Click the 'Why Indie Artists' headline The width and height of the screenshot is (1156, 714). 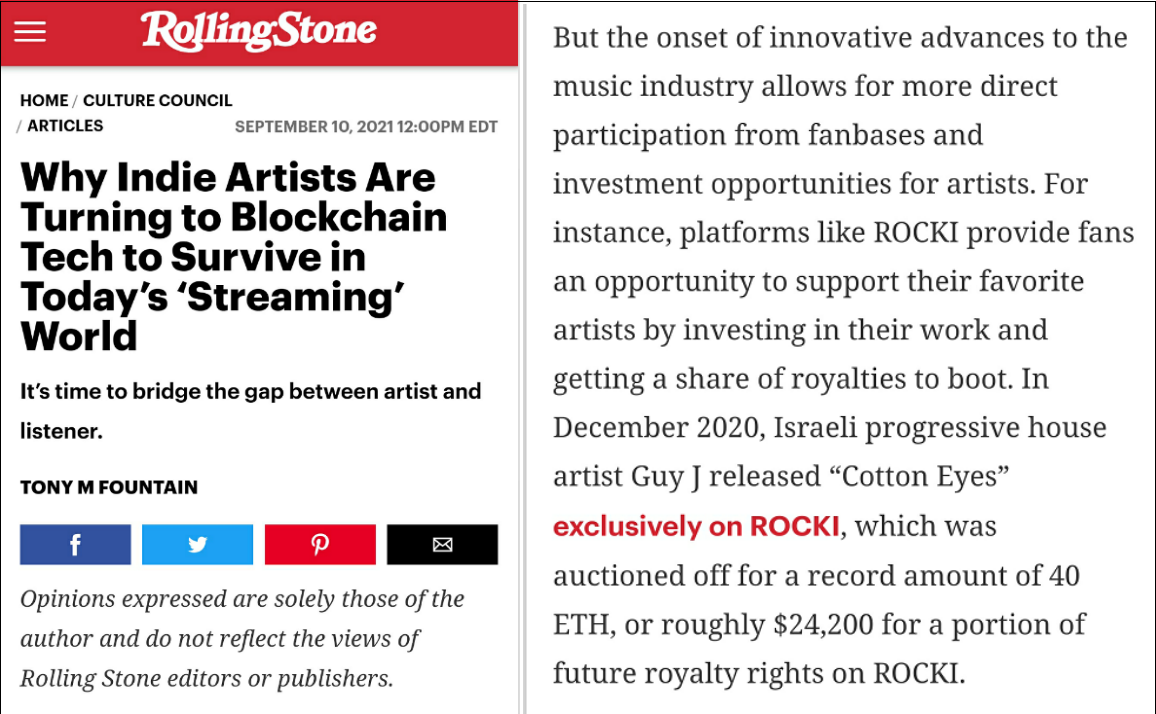(x=234, y=257)
